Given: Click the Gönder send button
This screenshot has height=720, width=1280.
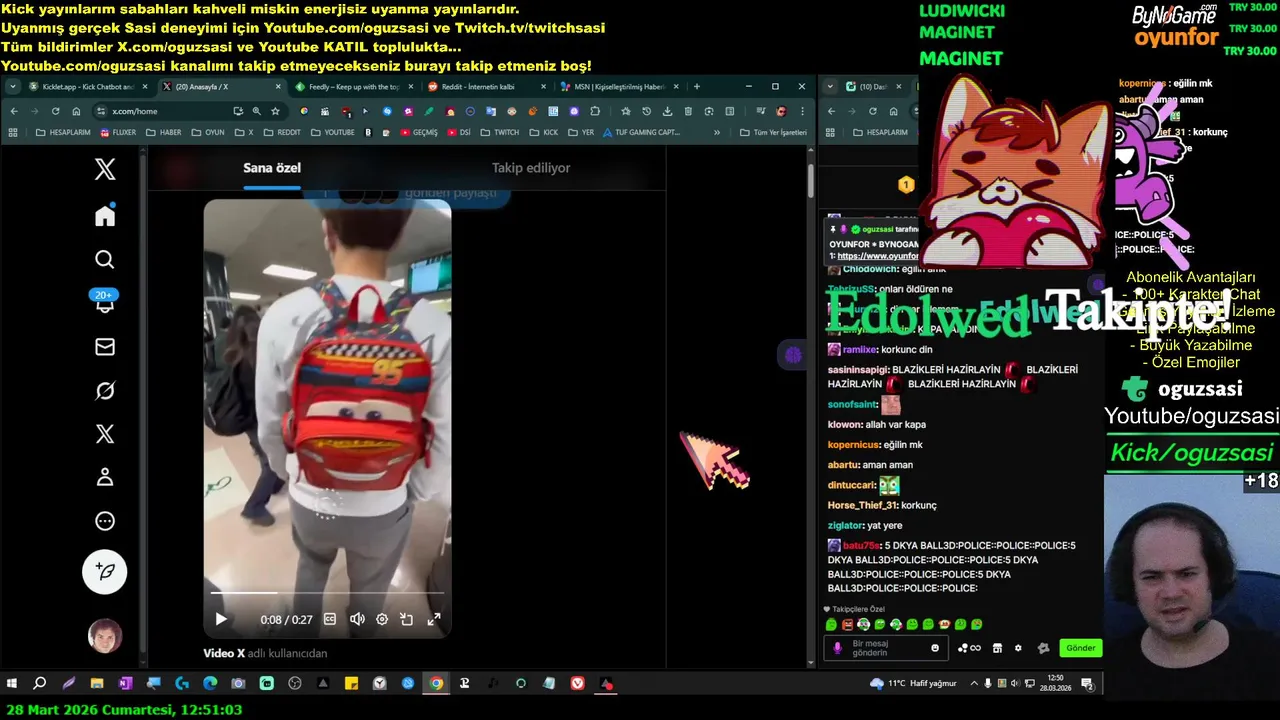Looking at the screenshot, I should pos(1081,648).
